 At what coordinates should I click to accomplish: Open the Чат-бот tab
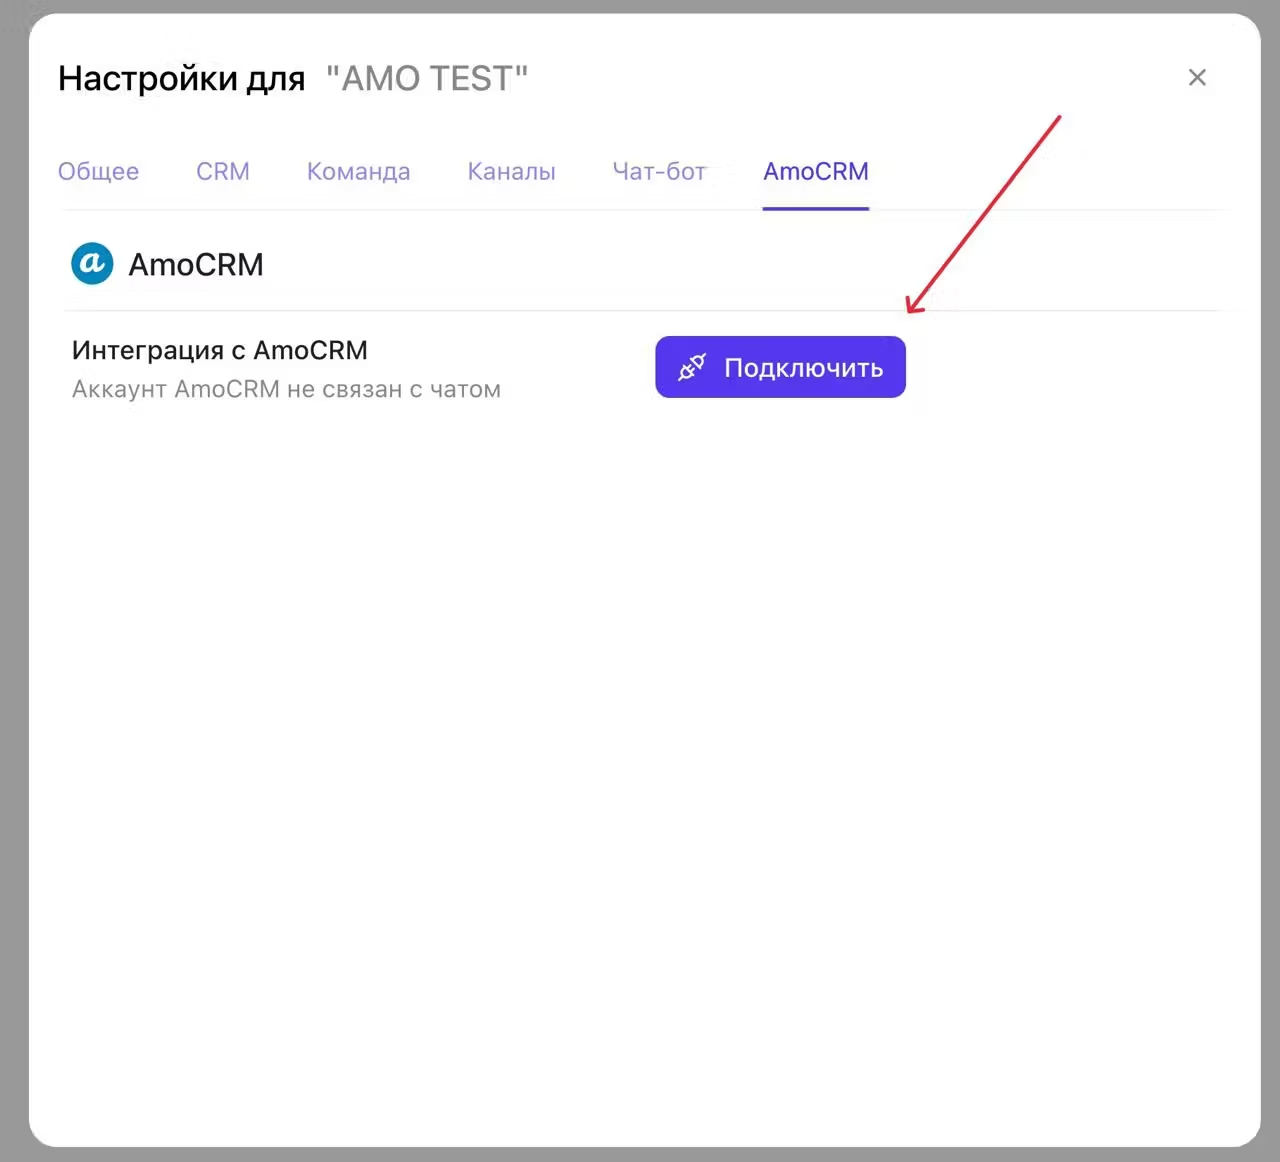(659, 172)
